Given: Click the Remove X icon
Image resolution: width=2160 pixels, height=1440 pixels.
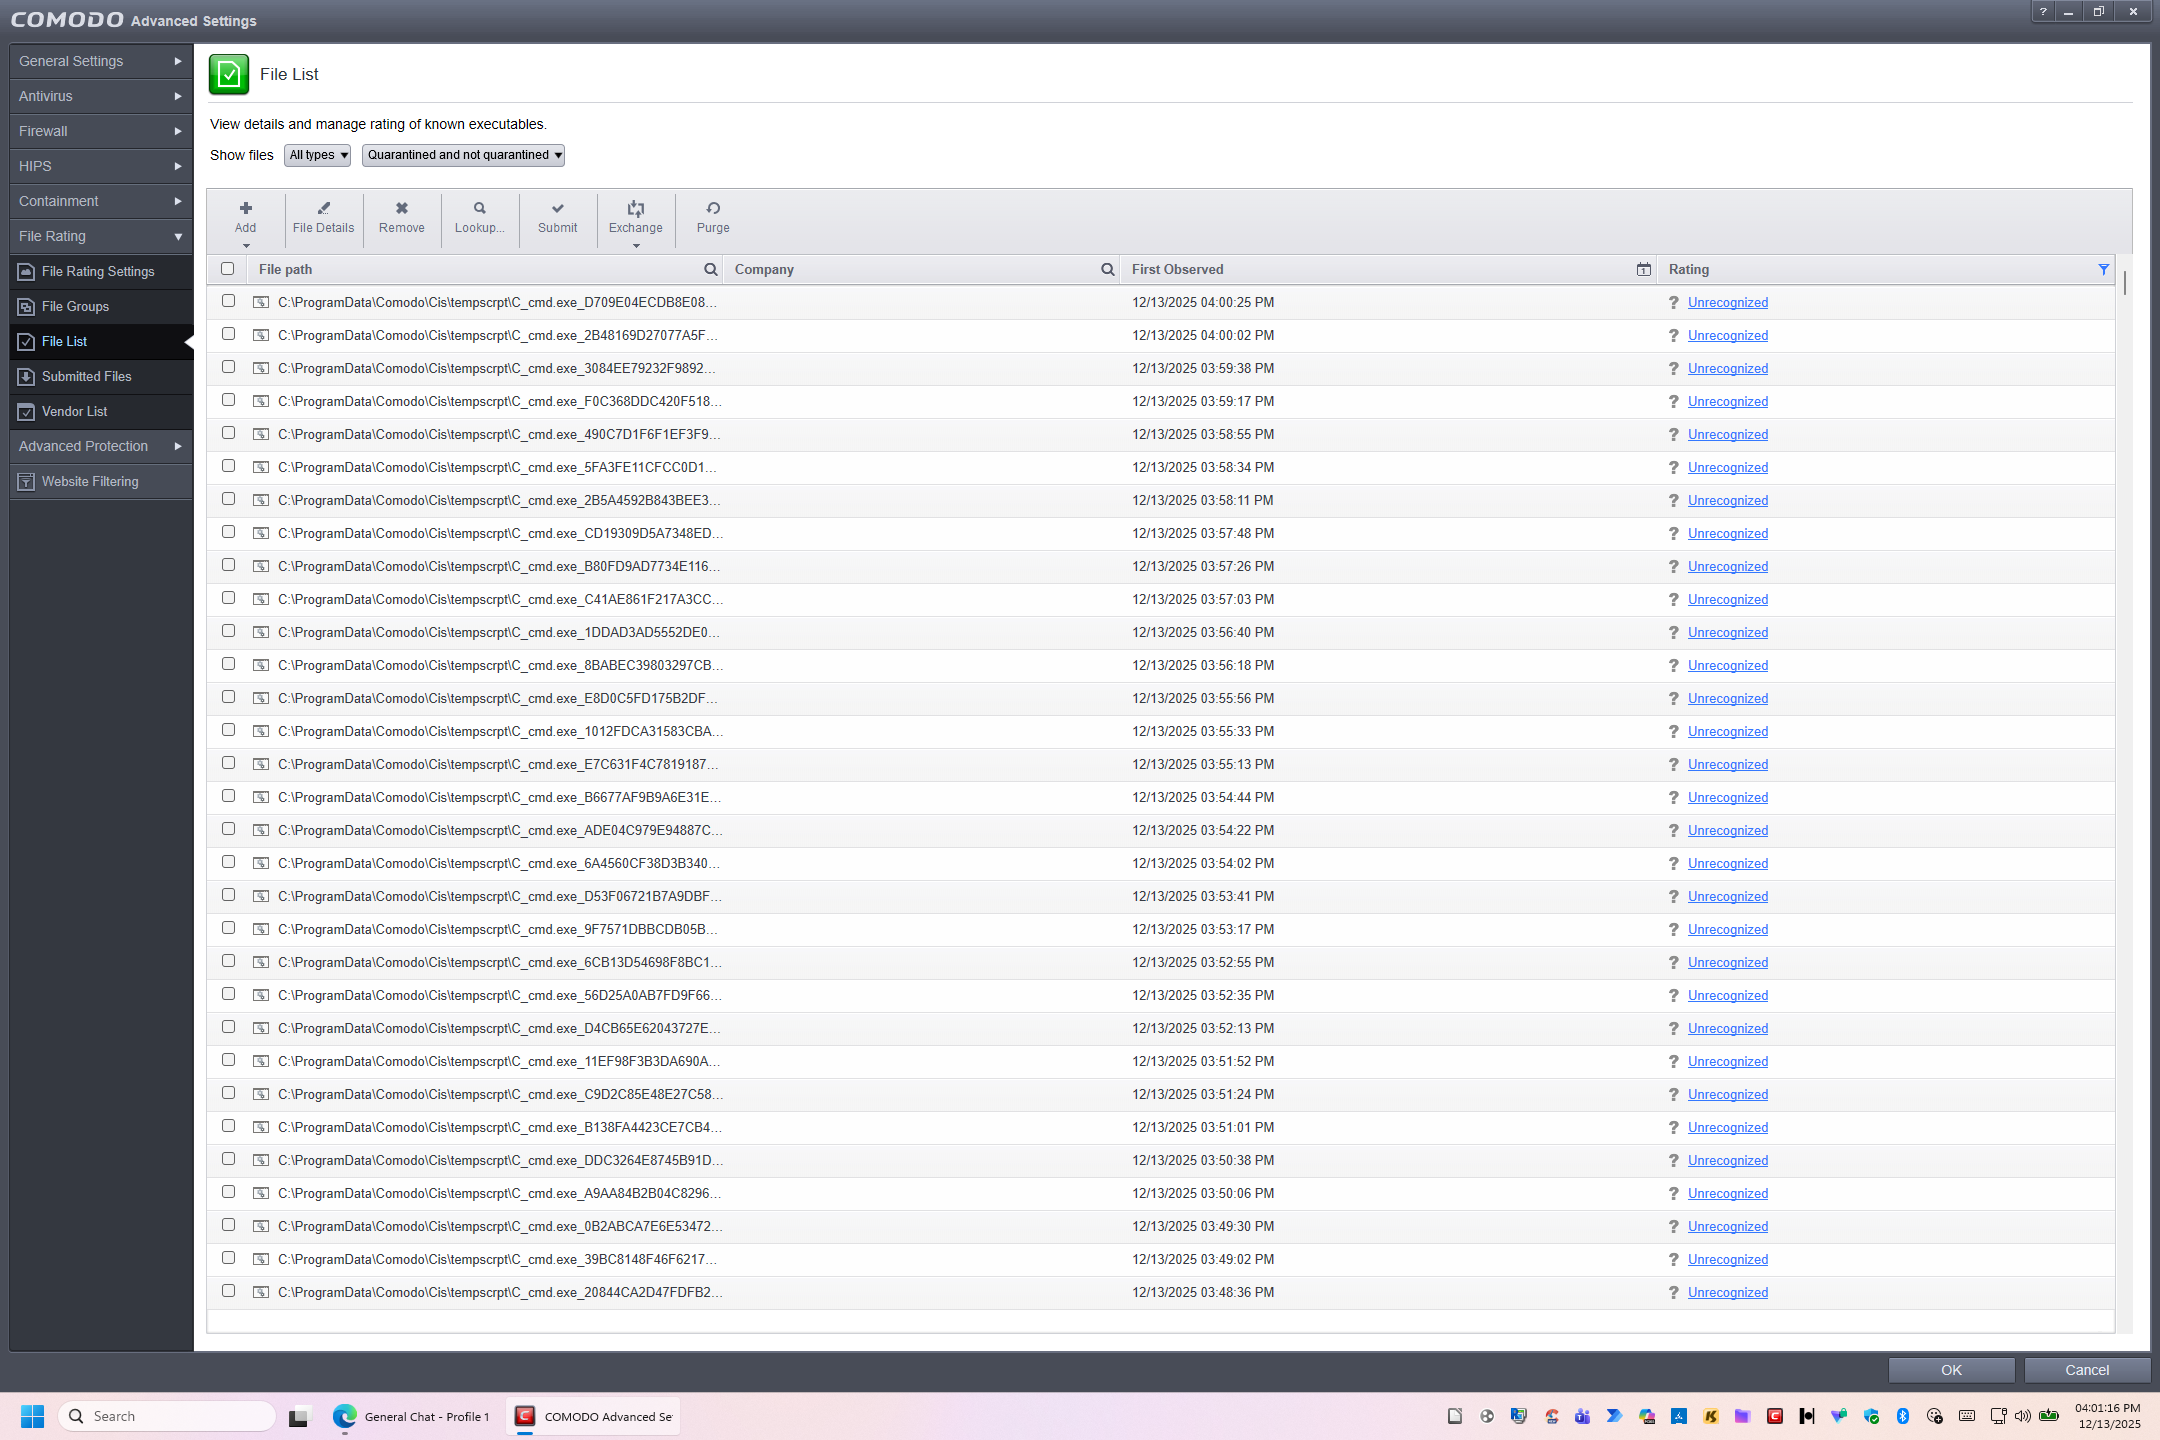Looking at the screenshot, I should pos(401,209).
